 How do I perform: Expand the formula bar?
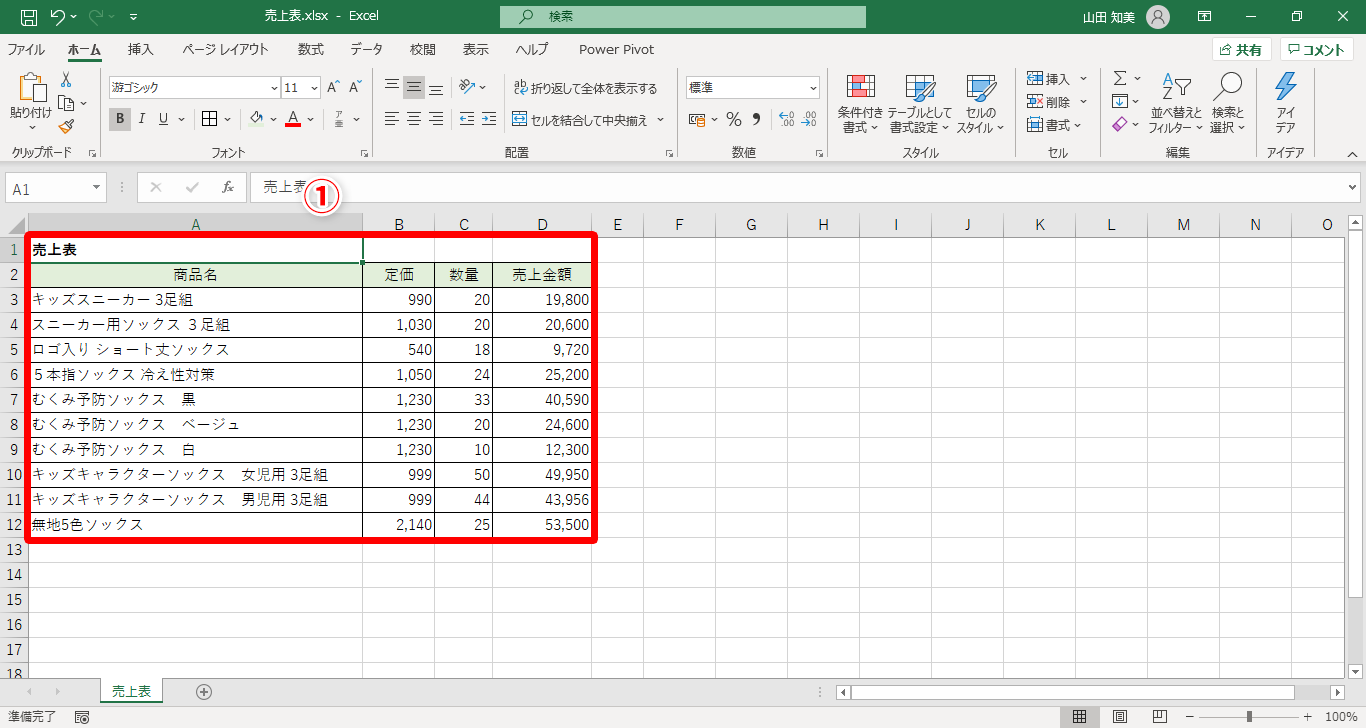(x=1353, y=187)
